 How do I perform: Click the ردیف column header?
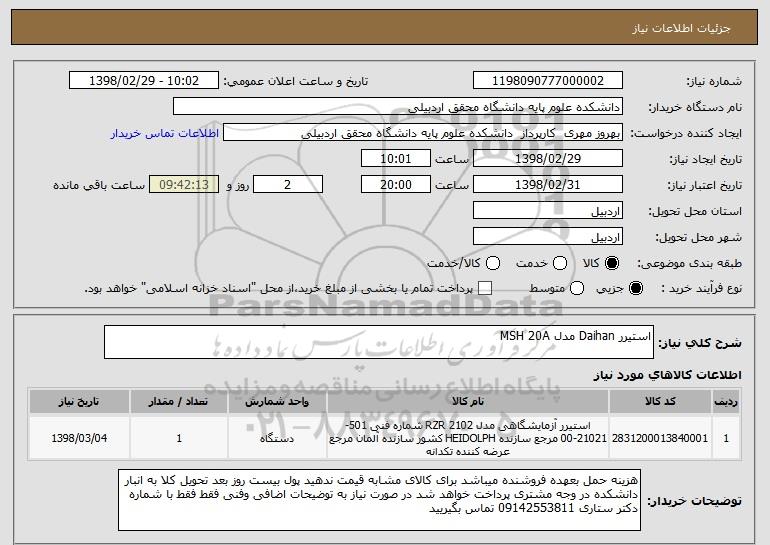point(726,402)
